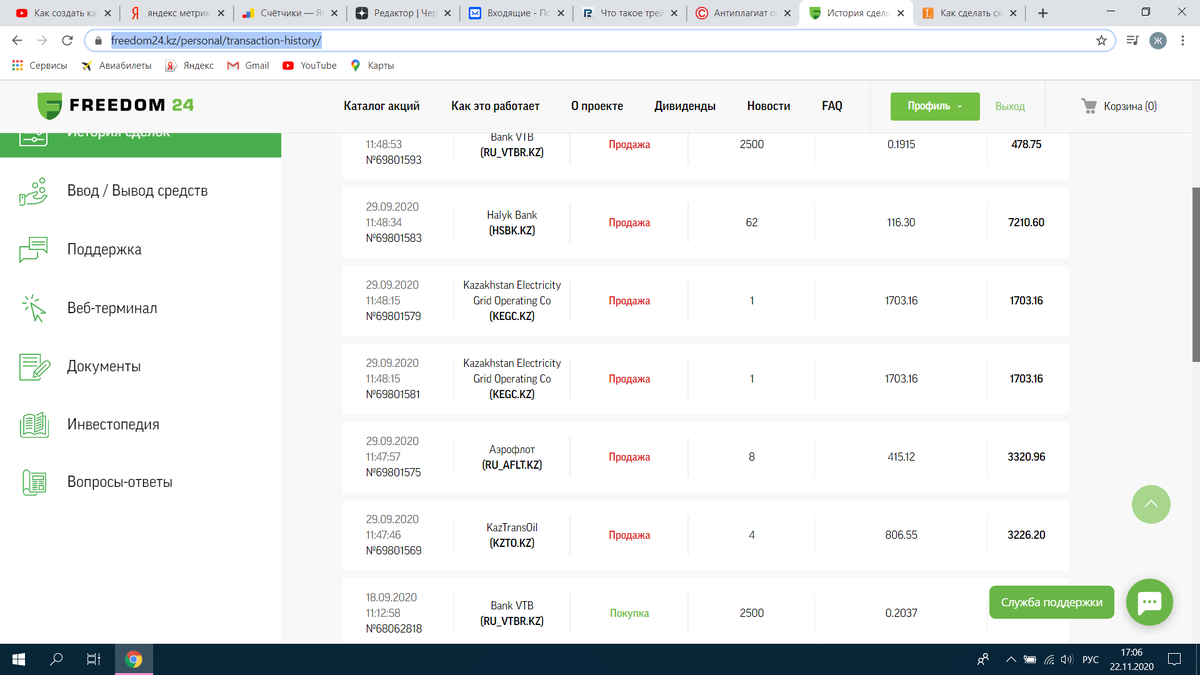
Task: Show hidden system tray icons
Action: [x=1012, y=660]
